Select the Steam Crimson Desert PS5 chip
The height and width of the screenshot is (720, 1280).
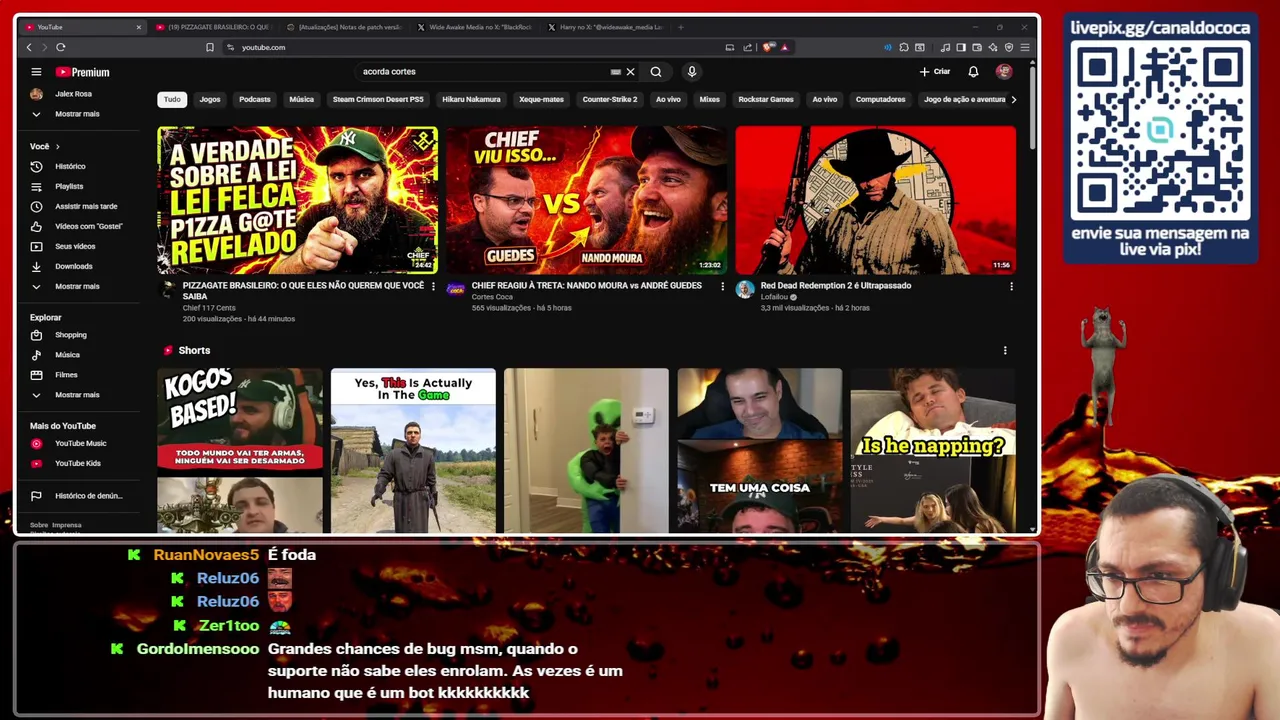point(378,99)
